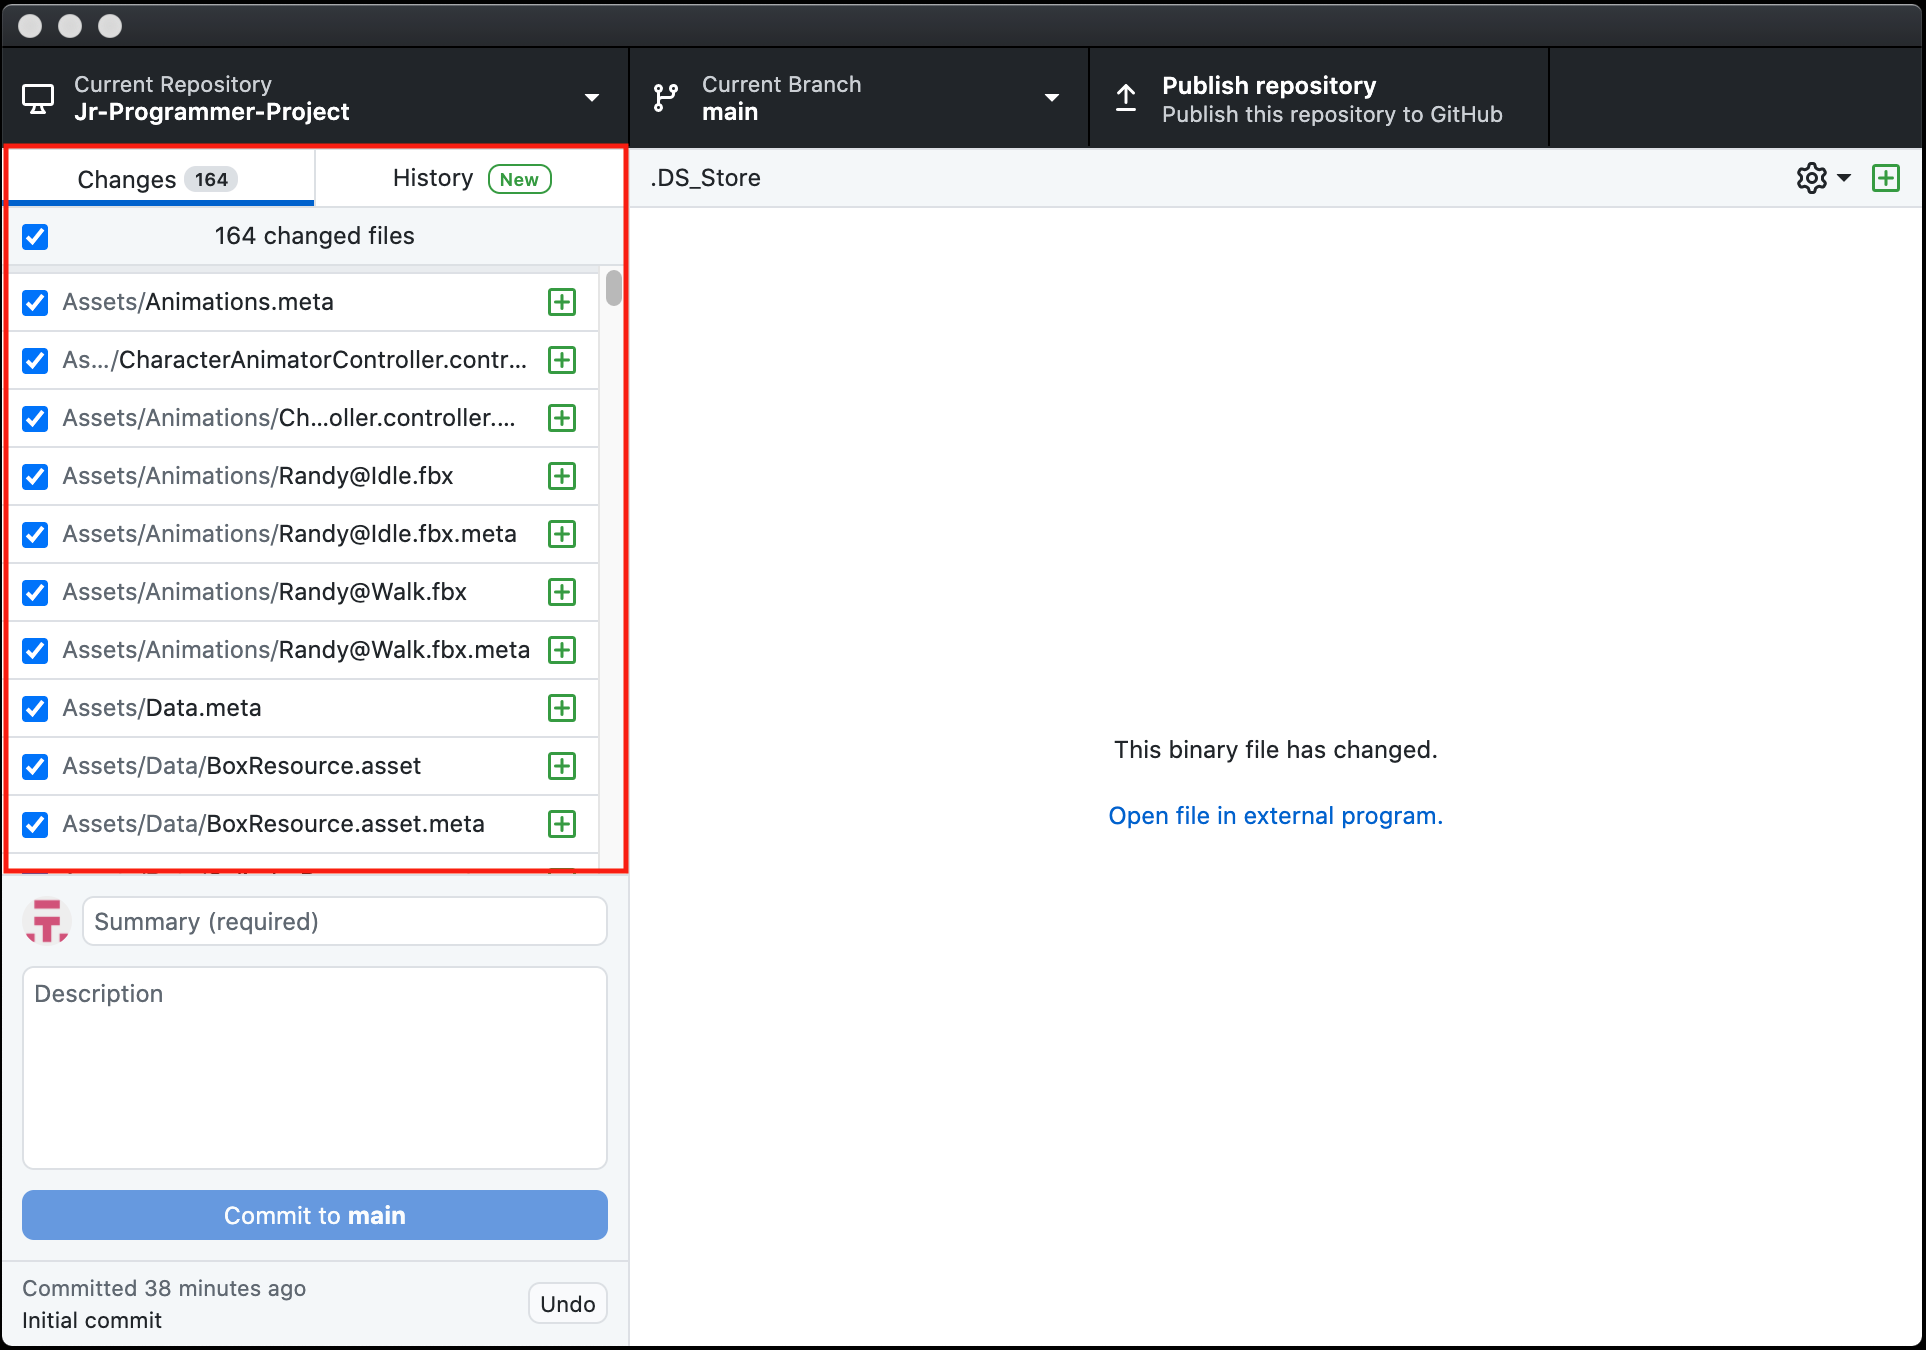Viewport: 1926px width, 1350px height.
Task: Expand the Current Branch main dropdown
Action: click(1051, 98)
